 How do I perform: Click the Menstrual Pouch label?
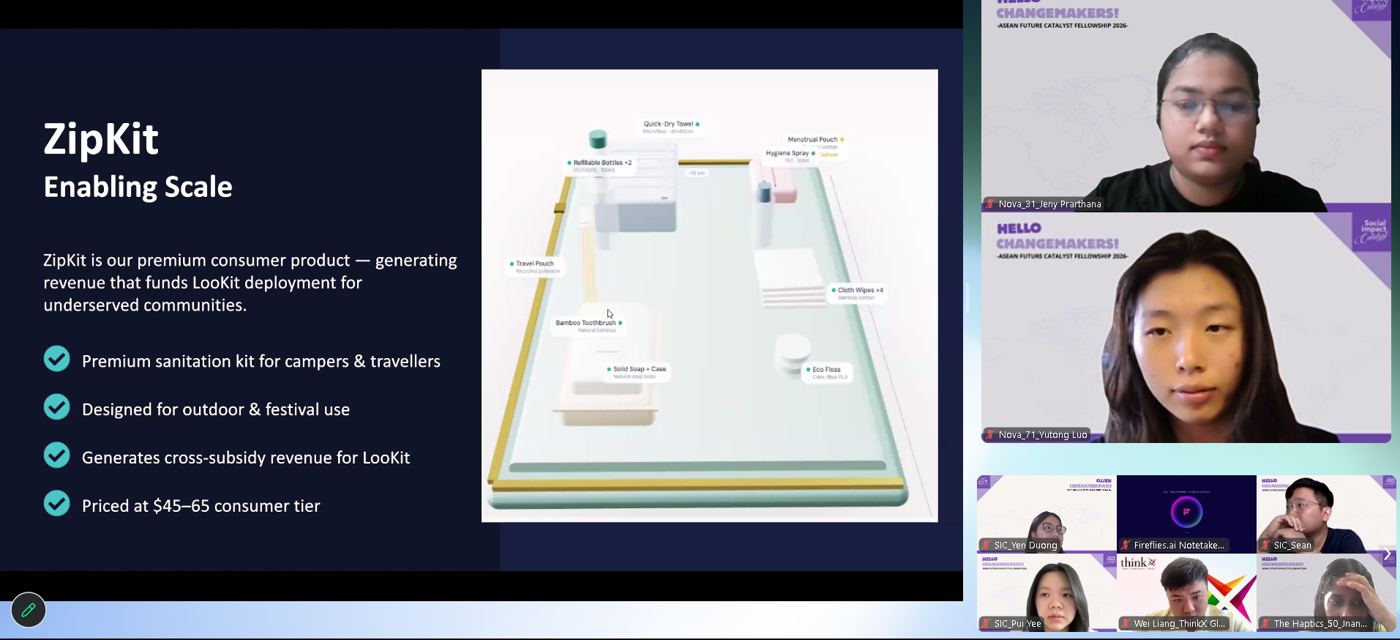[813, 140]
